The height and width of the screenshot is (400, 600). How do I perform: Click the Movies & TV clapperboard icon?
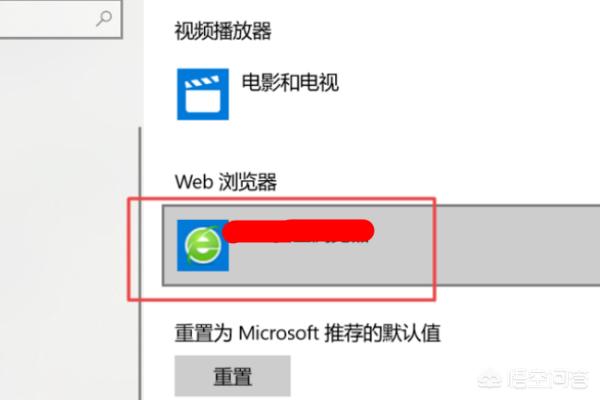203,96
